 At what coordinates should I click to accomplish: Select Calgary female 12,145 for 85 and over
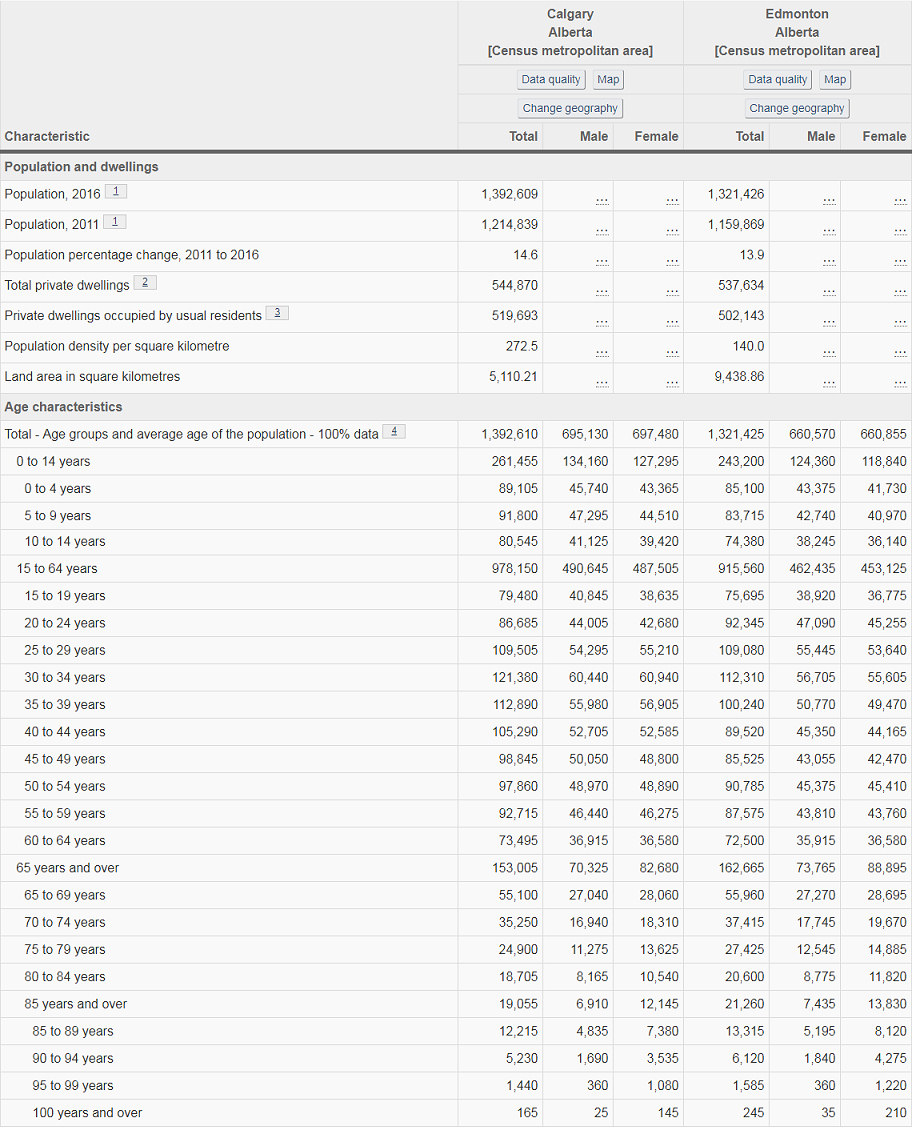coord(658,1004)
